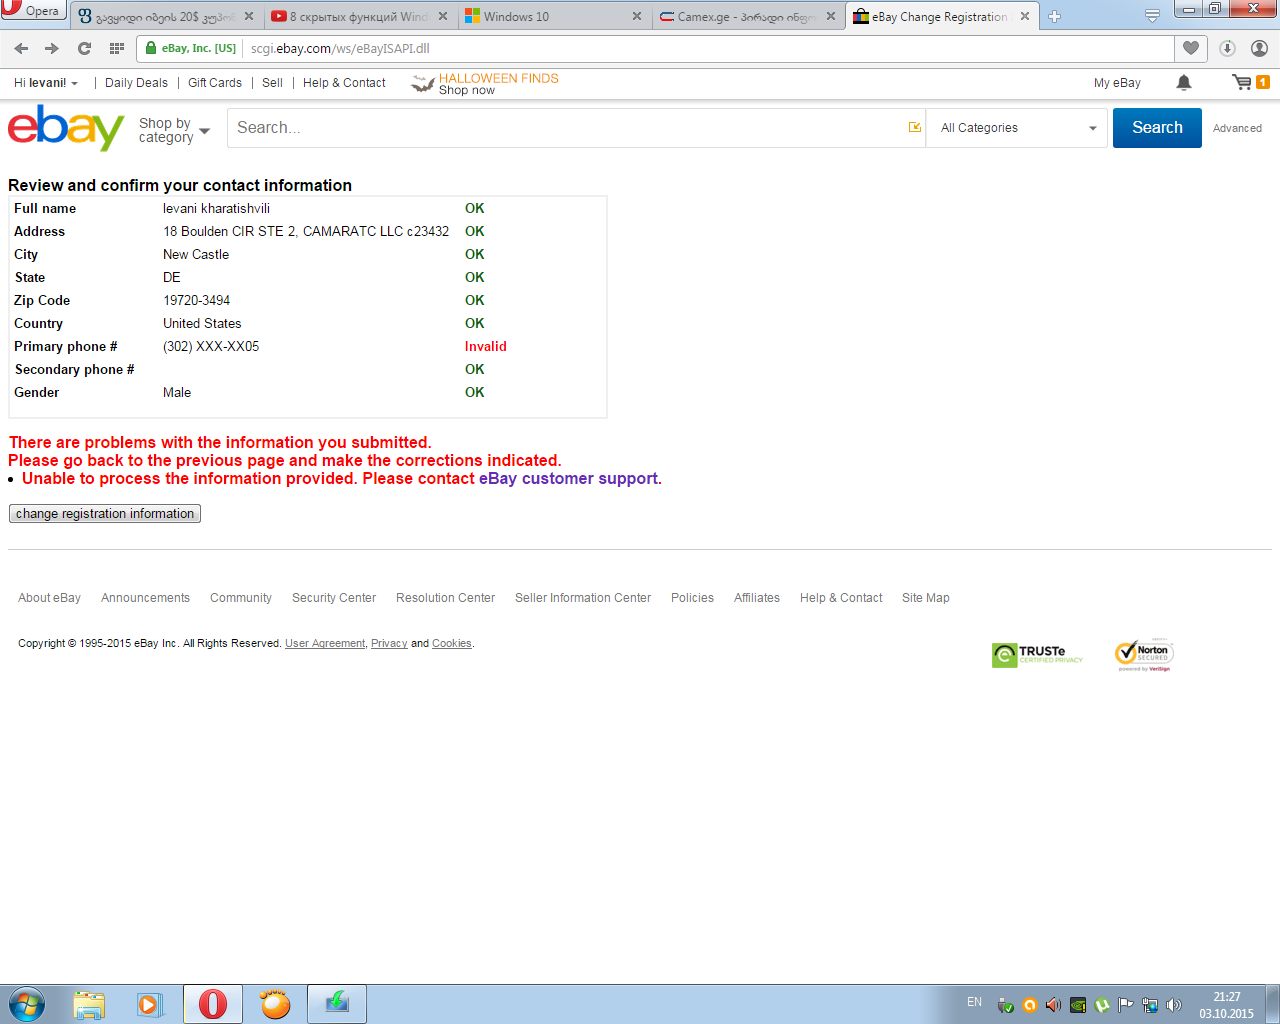Click the EN language indicator
The height and width of the screenshot is (1024, 1280).
point(974,1002)
